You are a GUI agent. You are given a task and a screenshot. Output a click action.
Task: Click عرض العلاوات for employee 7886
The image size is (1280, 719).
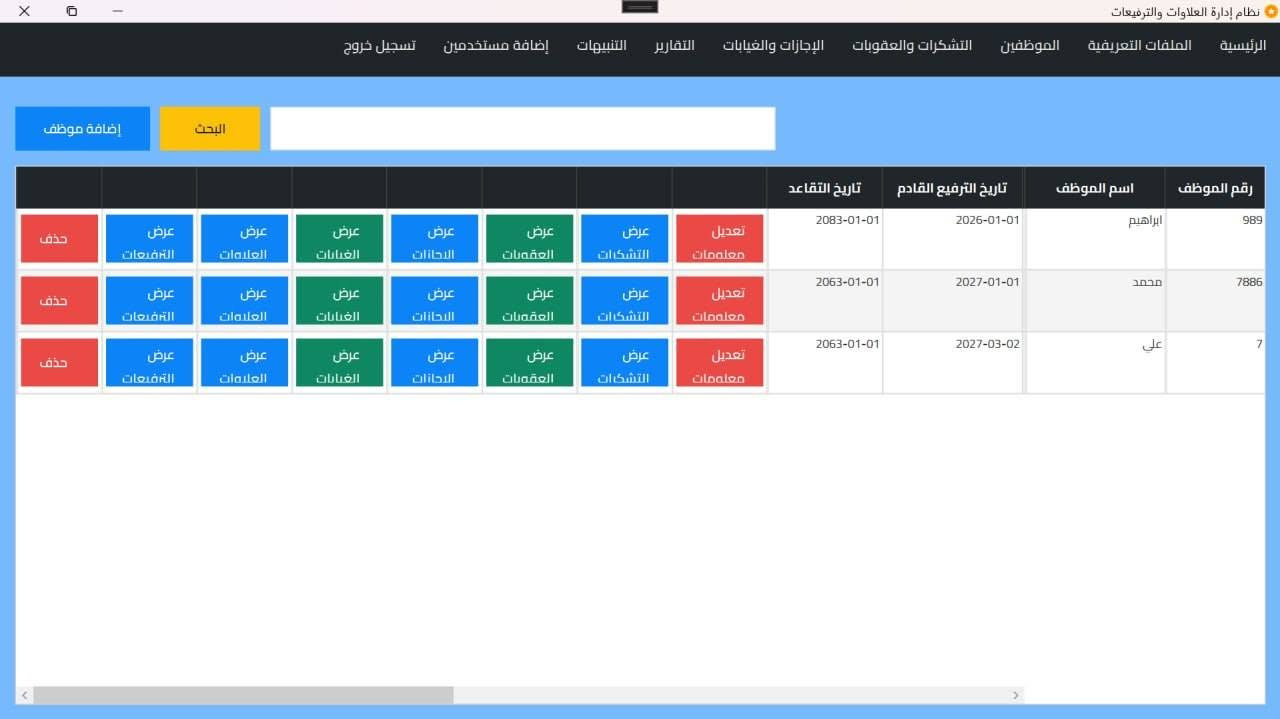point(245,301)
